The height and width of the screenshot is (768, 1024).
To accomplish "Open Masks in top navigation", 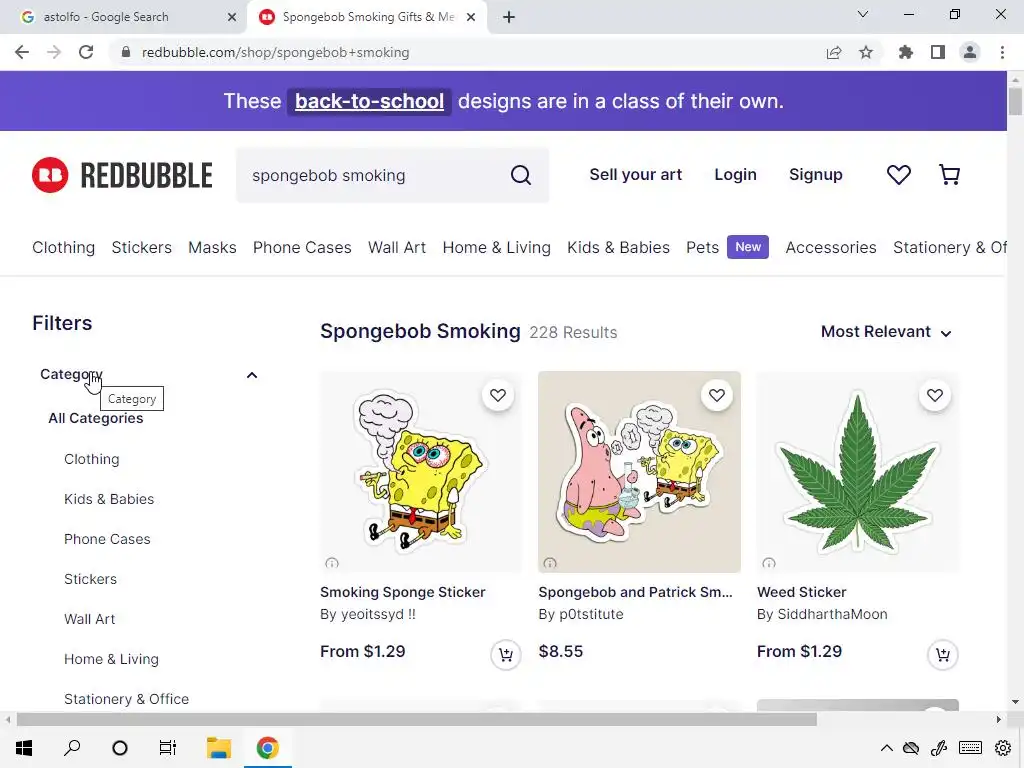I will [x=212, y=248].
